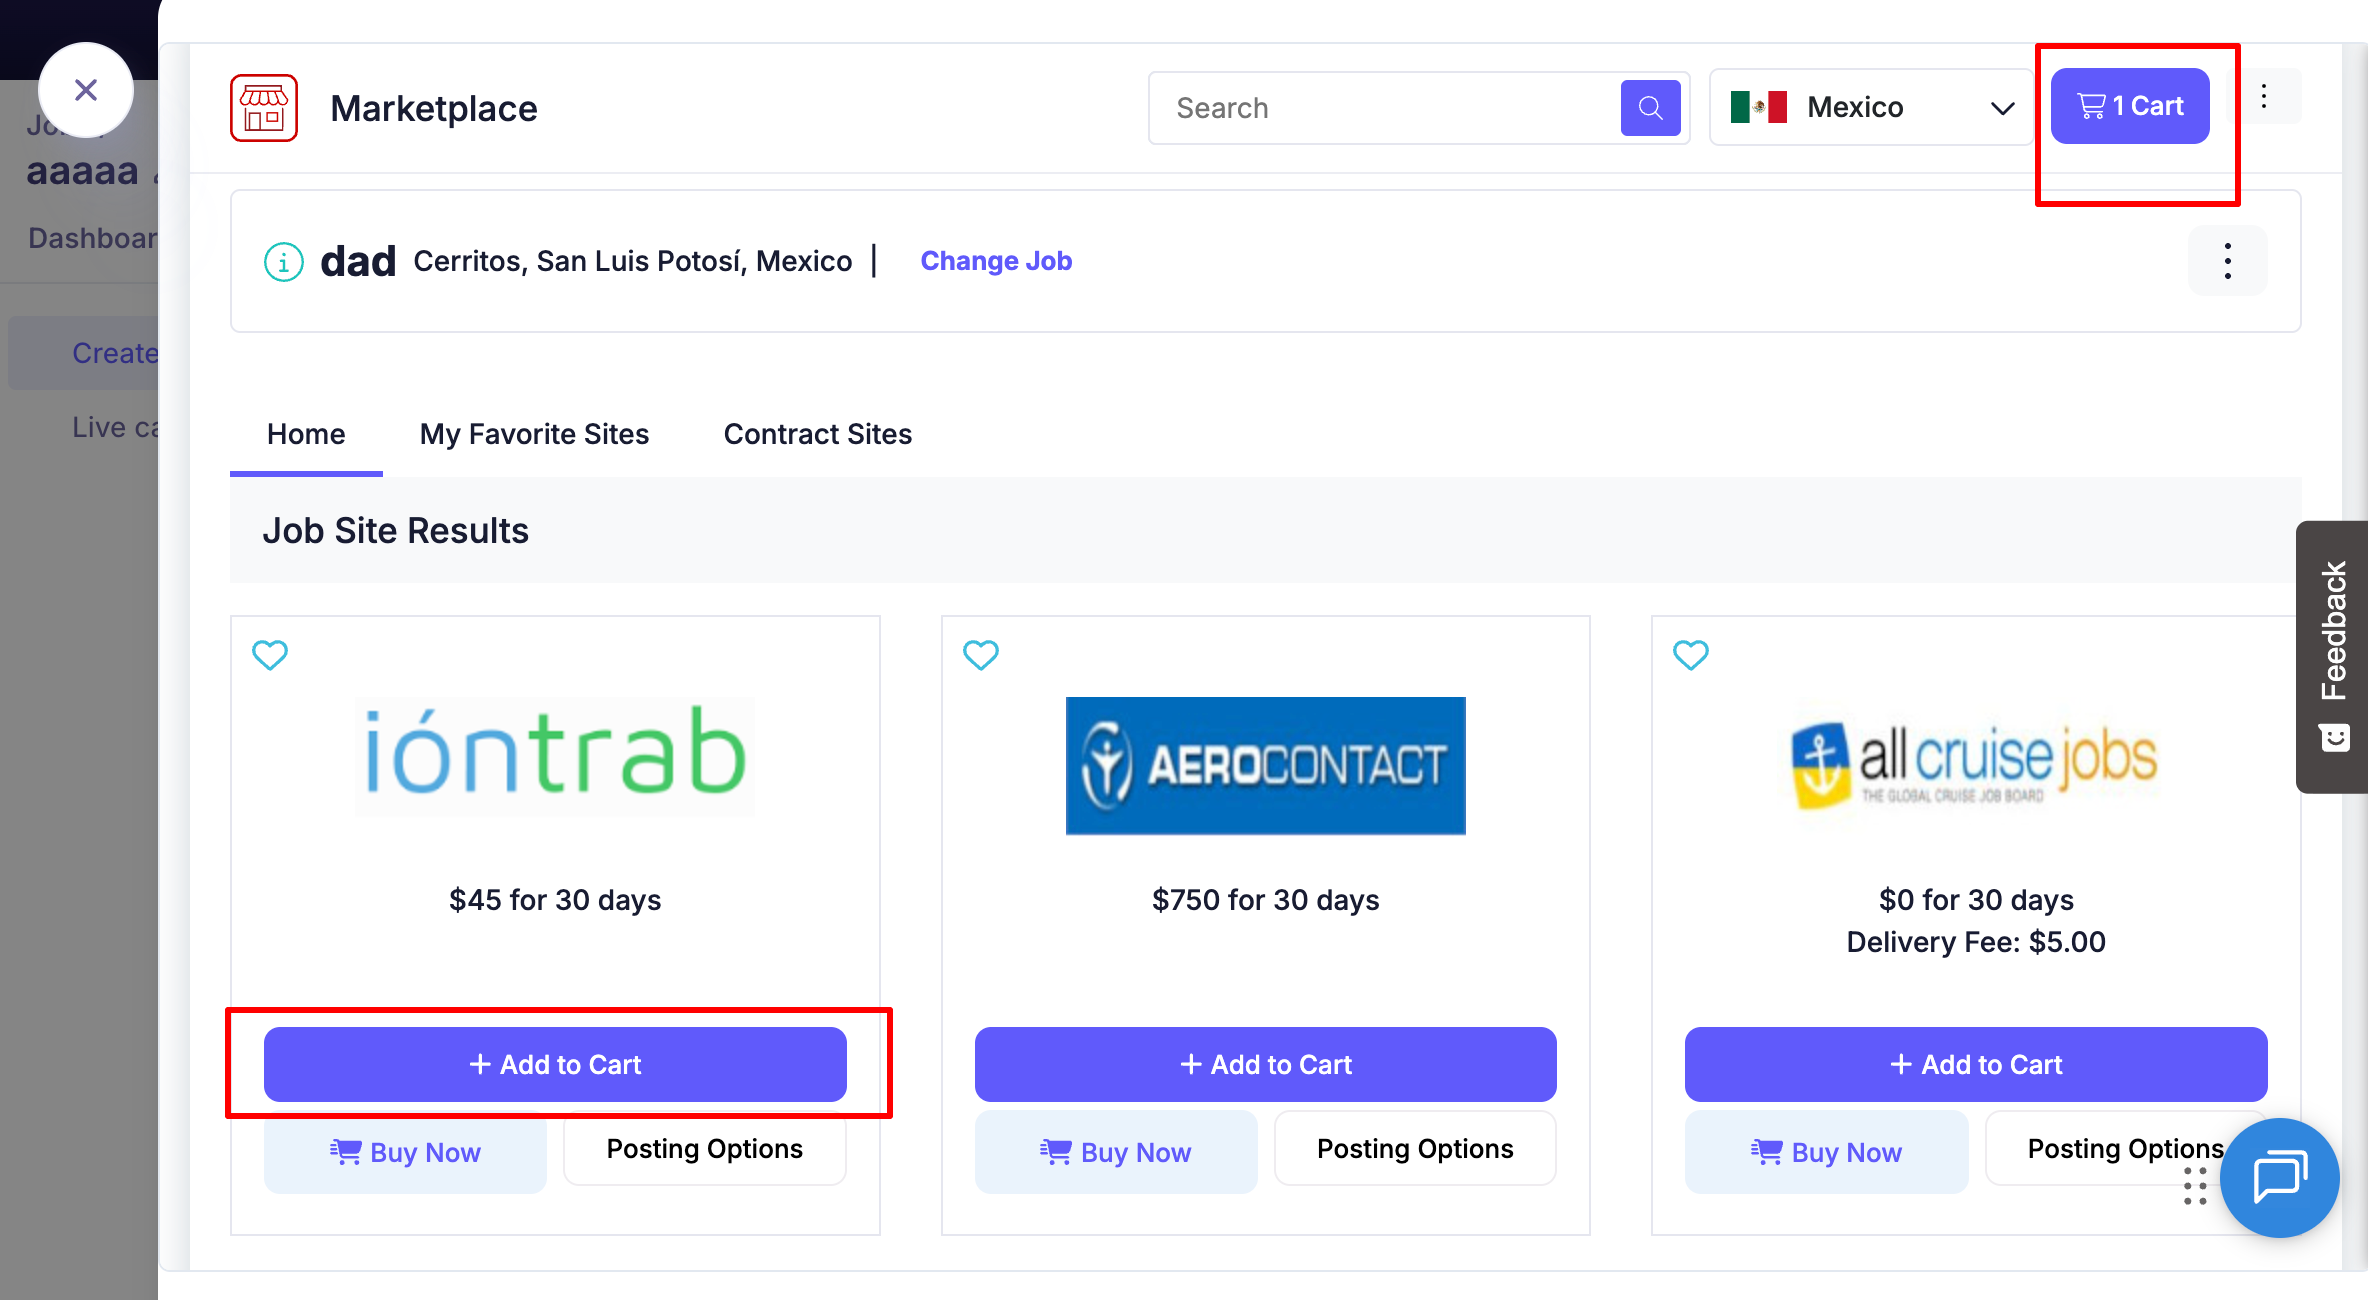
Task: Click Buy Now for All Cruise Jobs
Action: point(1826,1152)
